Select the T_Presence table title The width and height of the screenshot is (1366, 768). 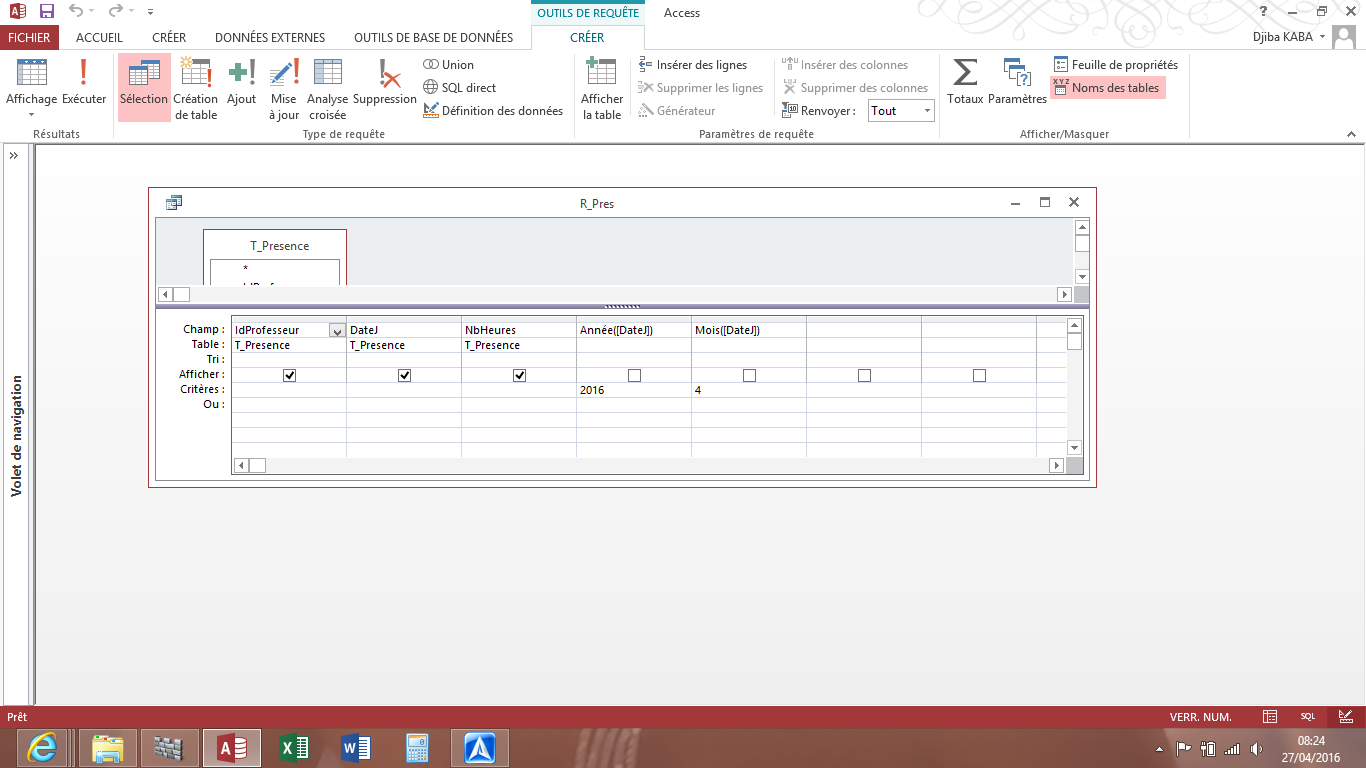[x=279, y=246]
